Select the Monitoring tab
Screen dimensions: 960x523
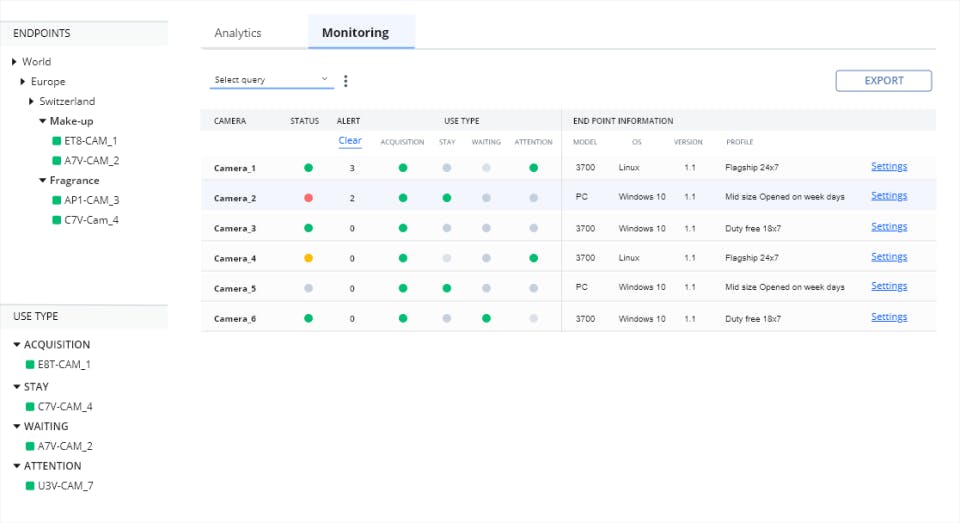pos(355,33)
